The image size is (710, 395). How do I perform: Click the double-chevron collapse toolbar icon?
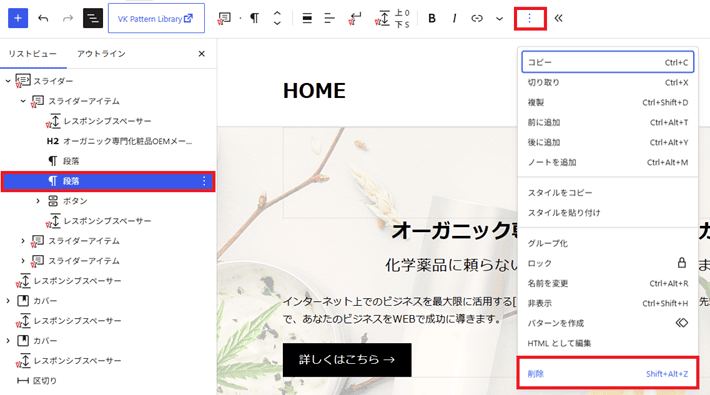click(558, 18)
